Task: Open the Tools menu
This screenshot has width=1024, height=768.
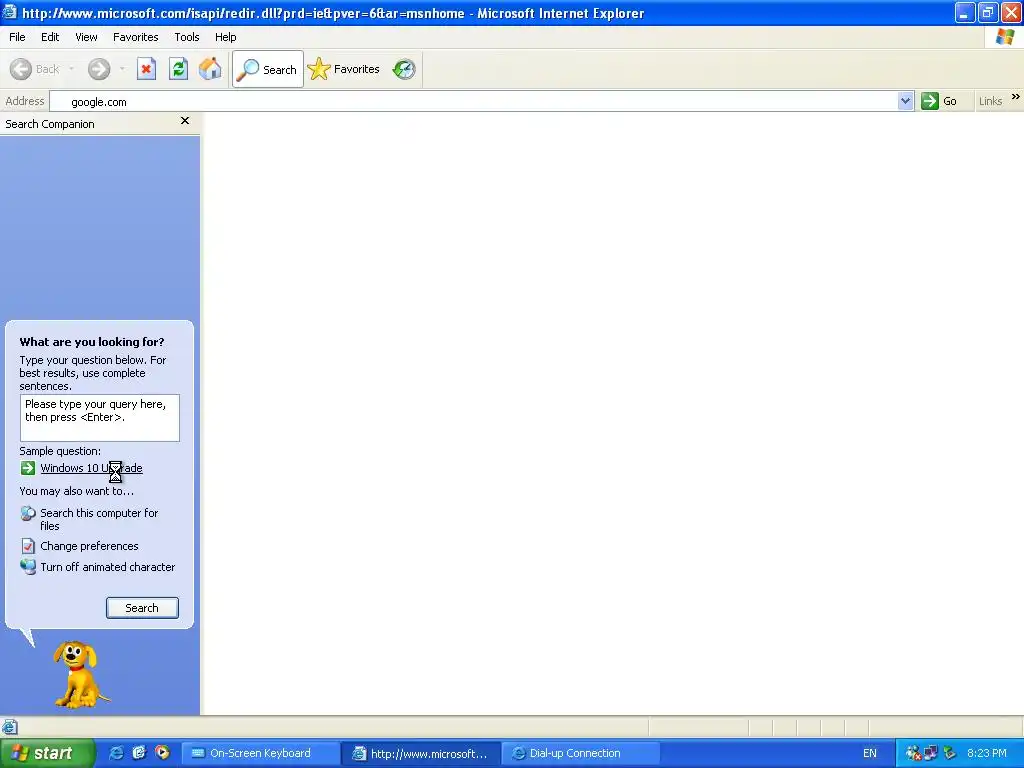Action: click(187, 37)
